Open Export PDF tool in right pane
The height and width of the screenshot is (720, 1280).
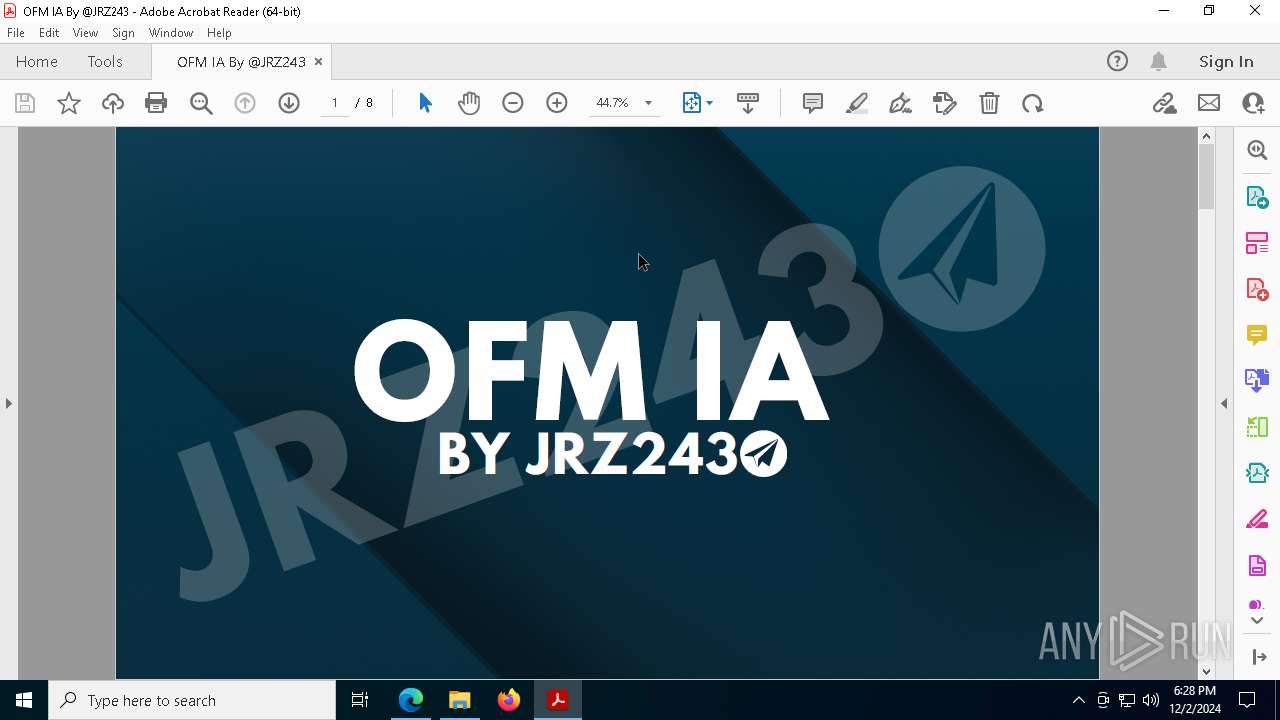click(x=1257, y=196)
